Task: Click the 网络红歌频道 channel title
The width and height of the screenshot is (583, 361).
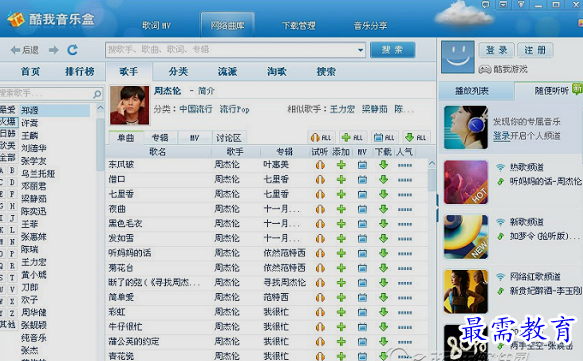Action: tap(535, 277)
